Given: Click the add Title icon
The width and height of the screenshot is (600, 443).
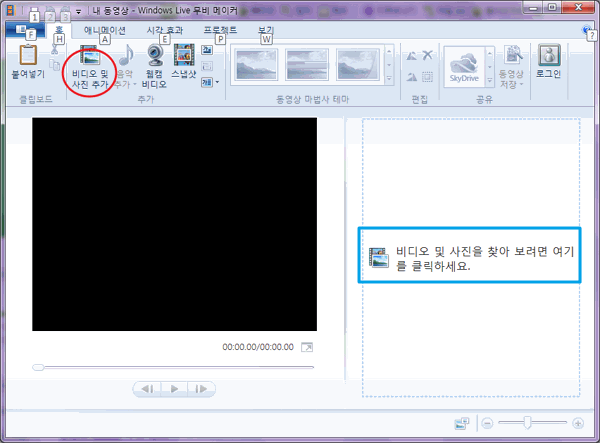Looking at the screenshot, I should point(207,50).
